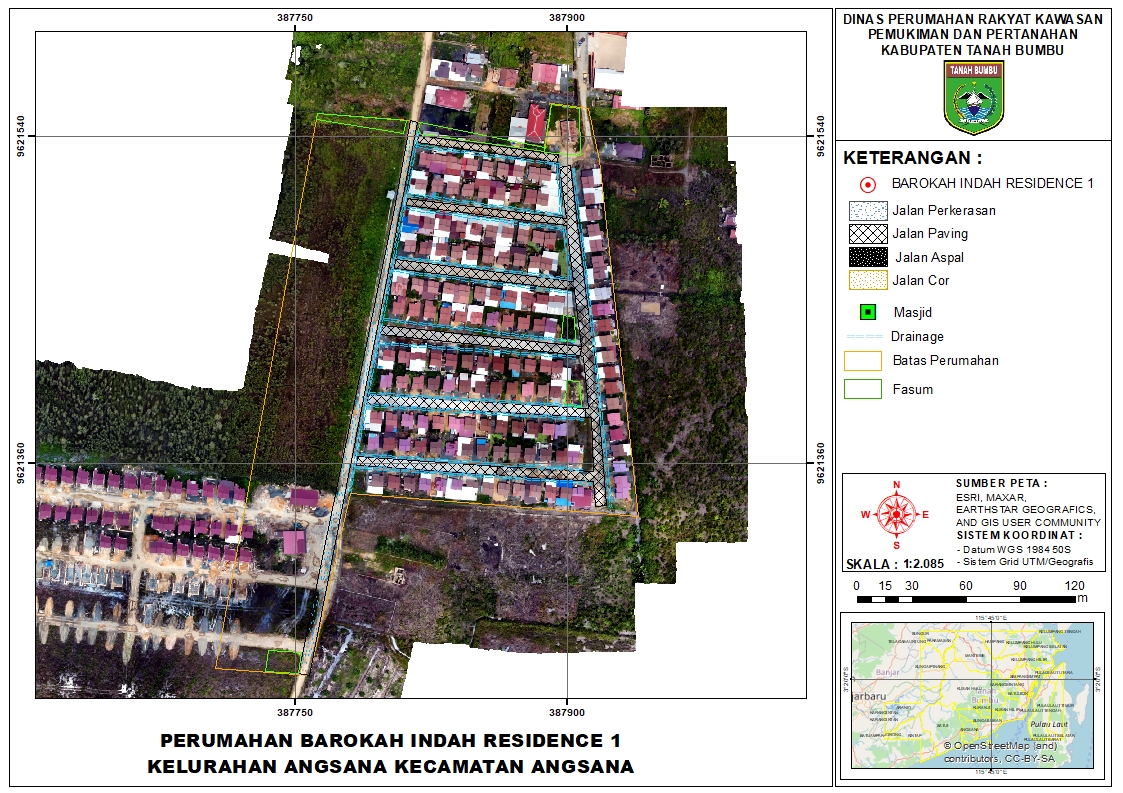1123x793 pixels.
Task: Click the map title 'Perumahan Barokah Indah Residence 1'
Action: click(x=390, y=741)
